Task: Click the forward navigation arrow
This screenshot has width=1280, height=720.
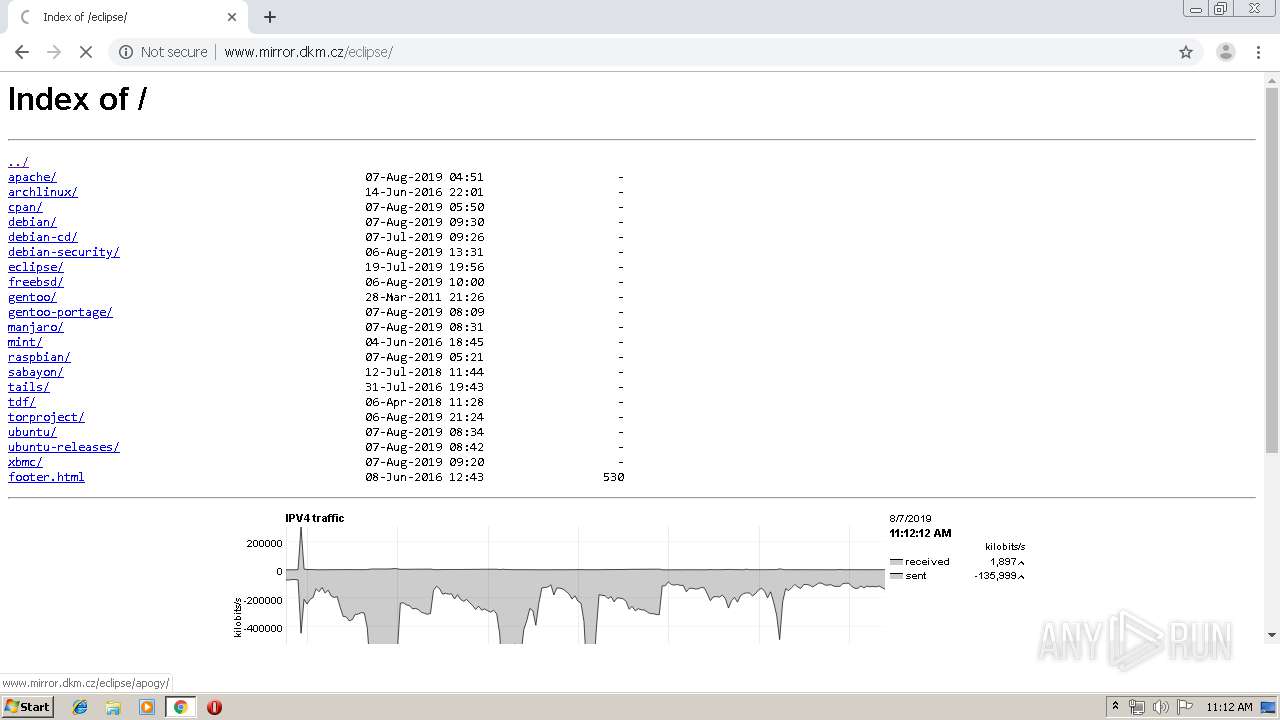Action: 54,52
